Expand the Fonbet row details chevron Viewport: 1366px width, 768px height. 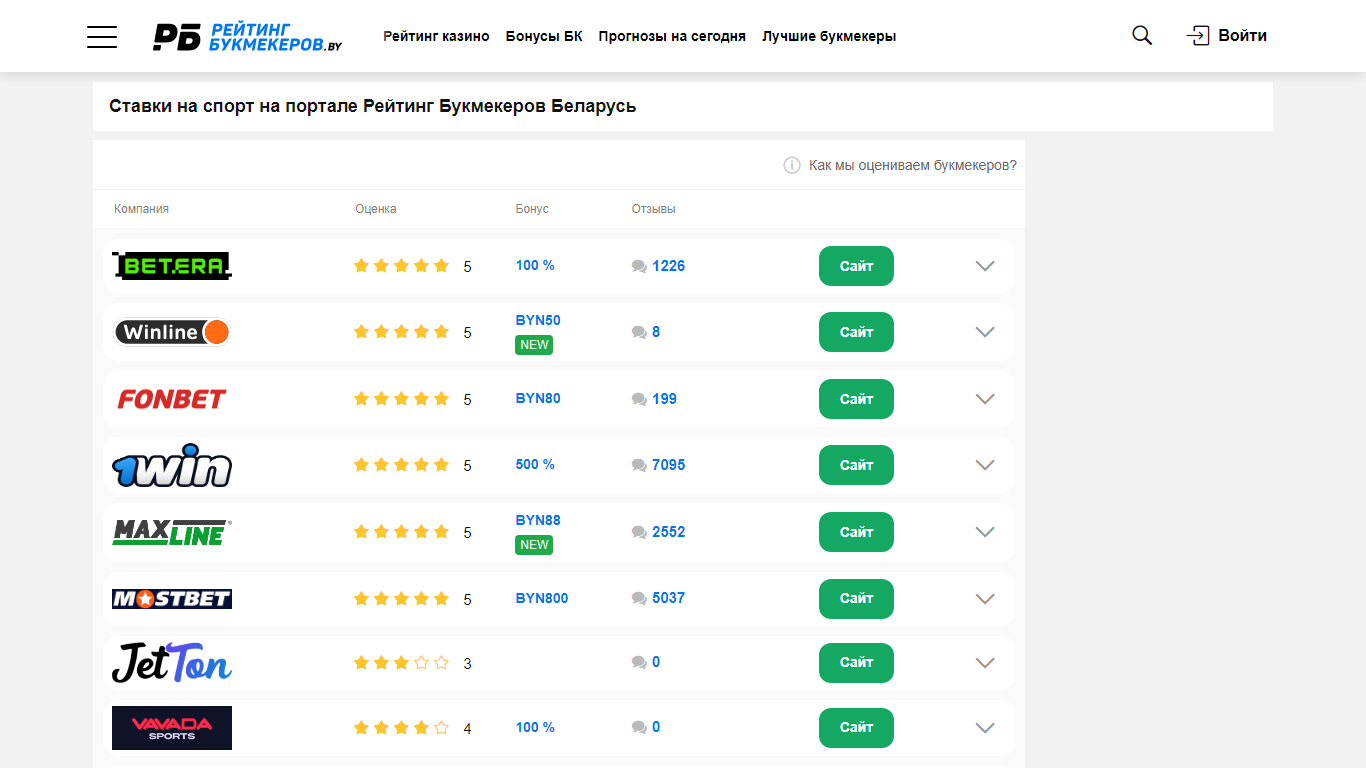985,399
